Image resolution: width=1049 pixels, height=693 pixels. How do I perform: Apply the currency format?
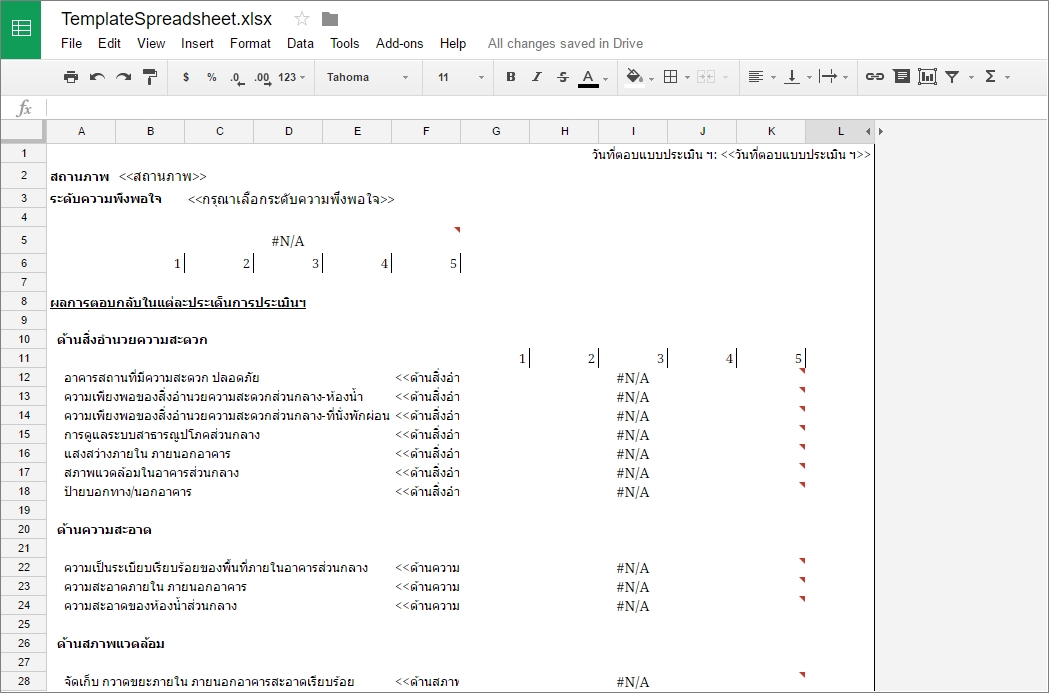[x=186, y=76]
